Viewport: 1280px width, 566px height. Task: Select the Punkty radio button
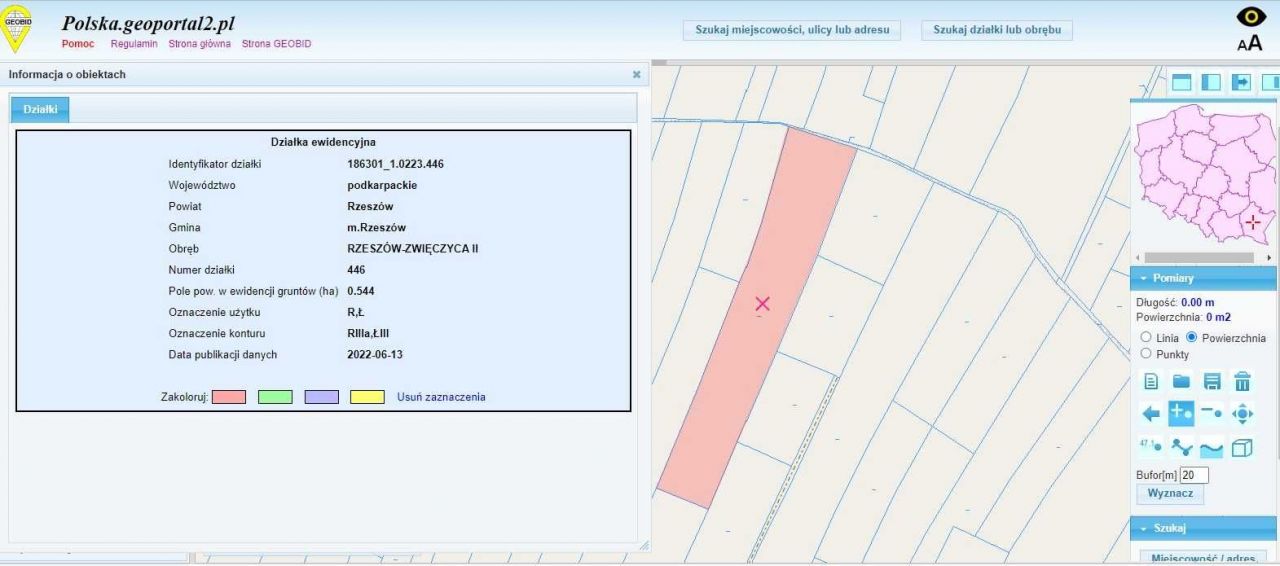click(1146, 354)
